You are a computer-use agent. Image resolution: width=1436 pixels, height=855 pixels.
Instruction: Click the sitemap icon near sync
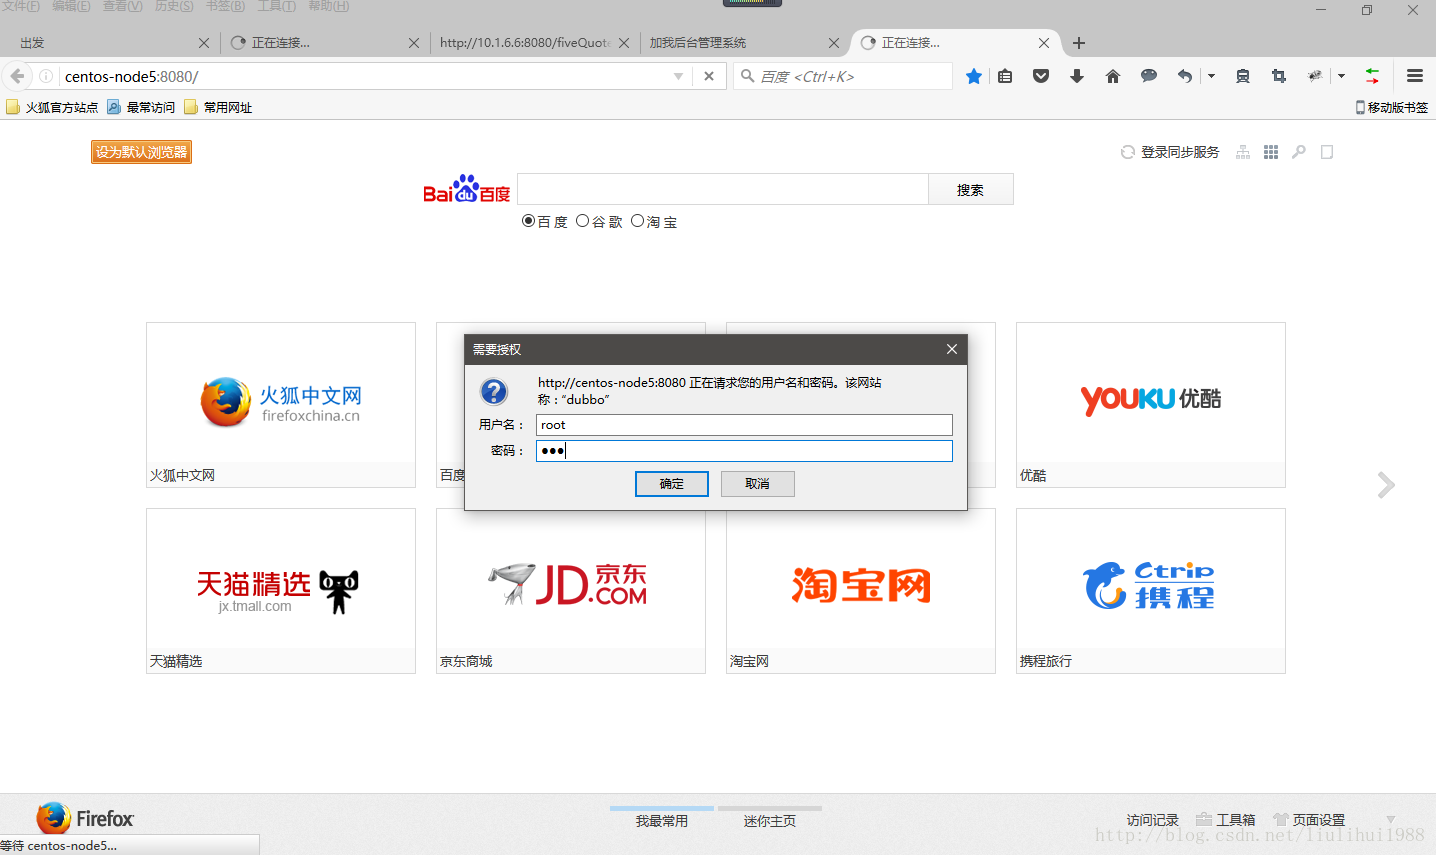tap(1243, 152)
